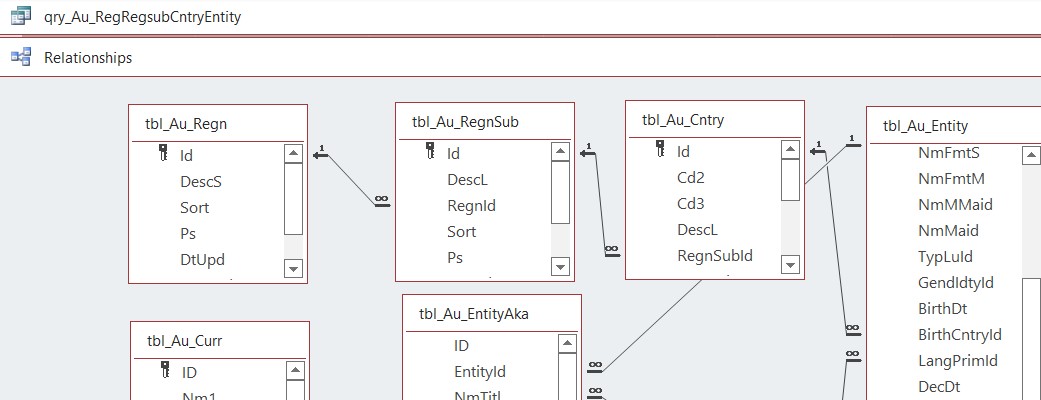
Task: Select EntityId field in tbl_Au_EntityAka
Action: pyautogui.click(x=479, y=371)
